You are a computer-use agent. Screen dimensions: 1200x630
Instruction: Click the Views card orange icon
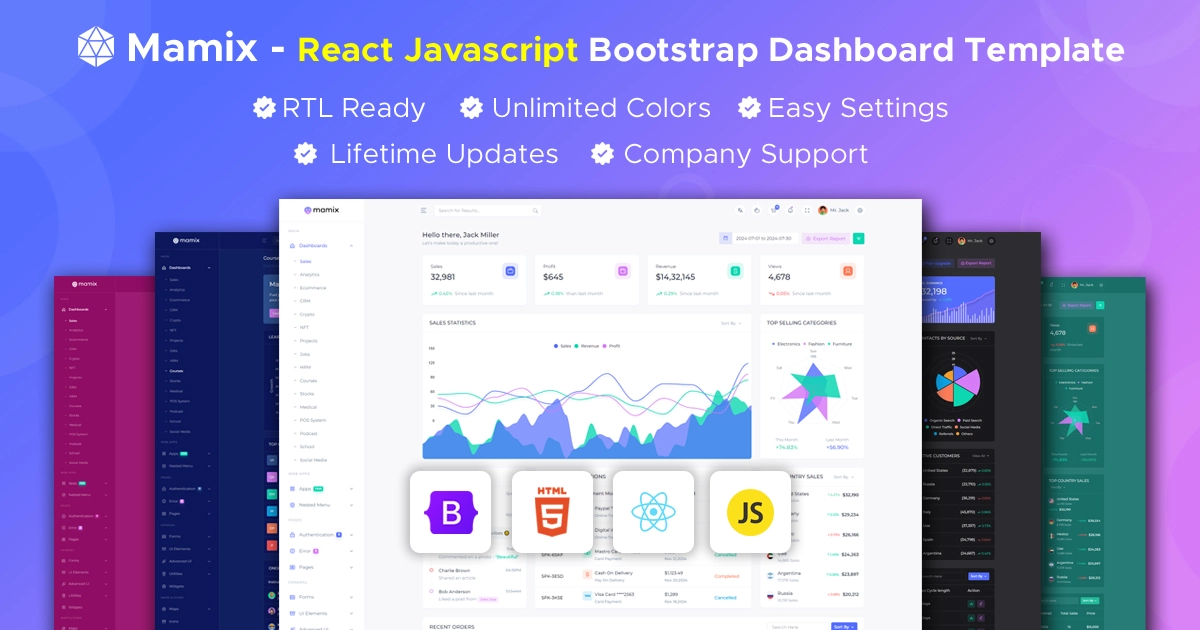[x=848, y=270]
